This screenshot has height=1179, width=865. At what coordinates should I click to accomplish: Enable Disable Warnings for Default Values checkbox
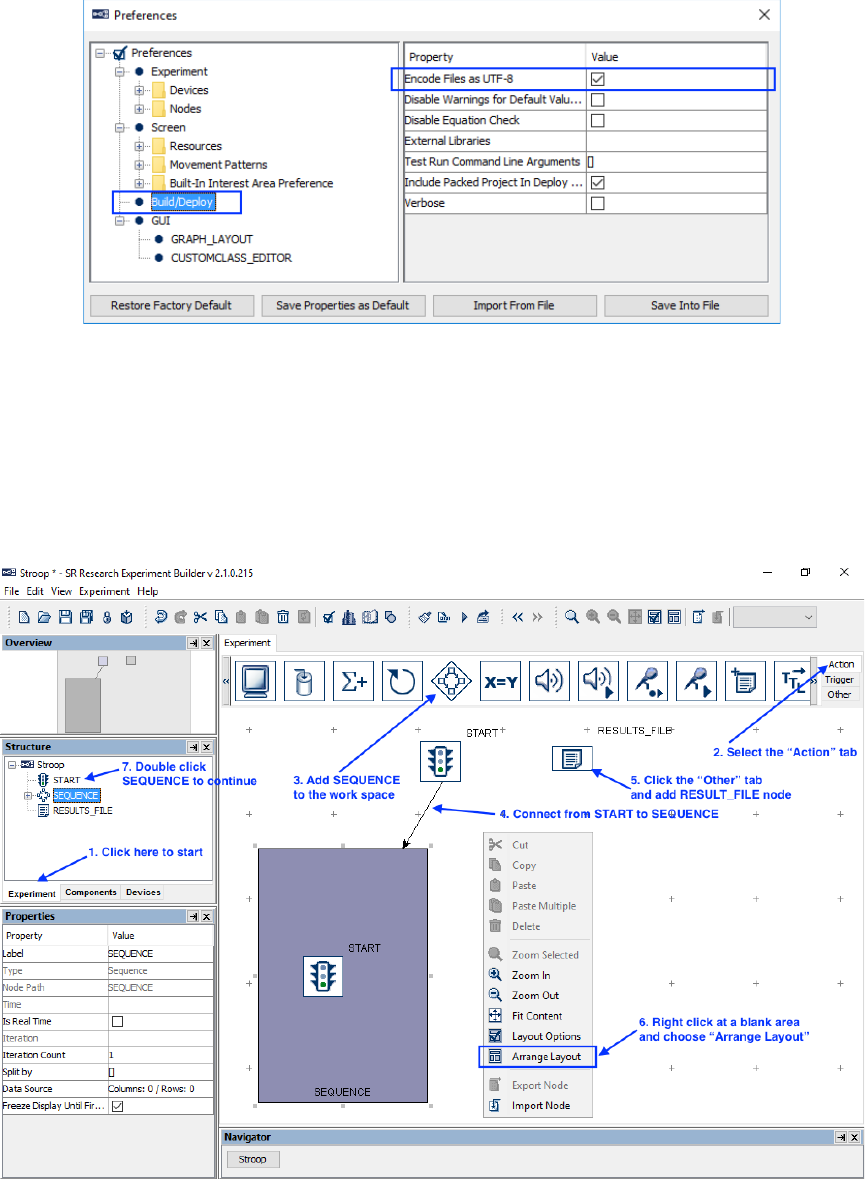tap(597, 100)
